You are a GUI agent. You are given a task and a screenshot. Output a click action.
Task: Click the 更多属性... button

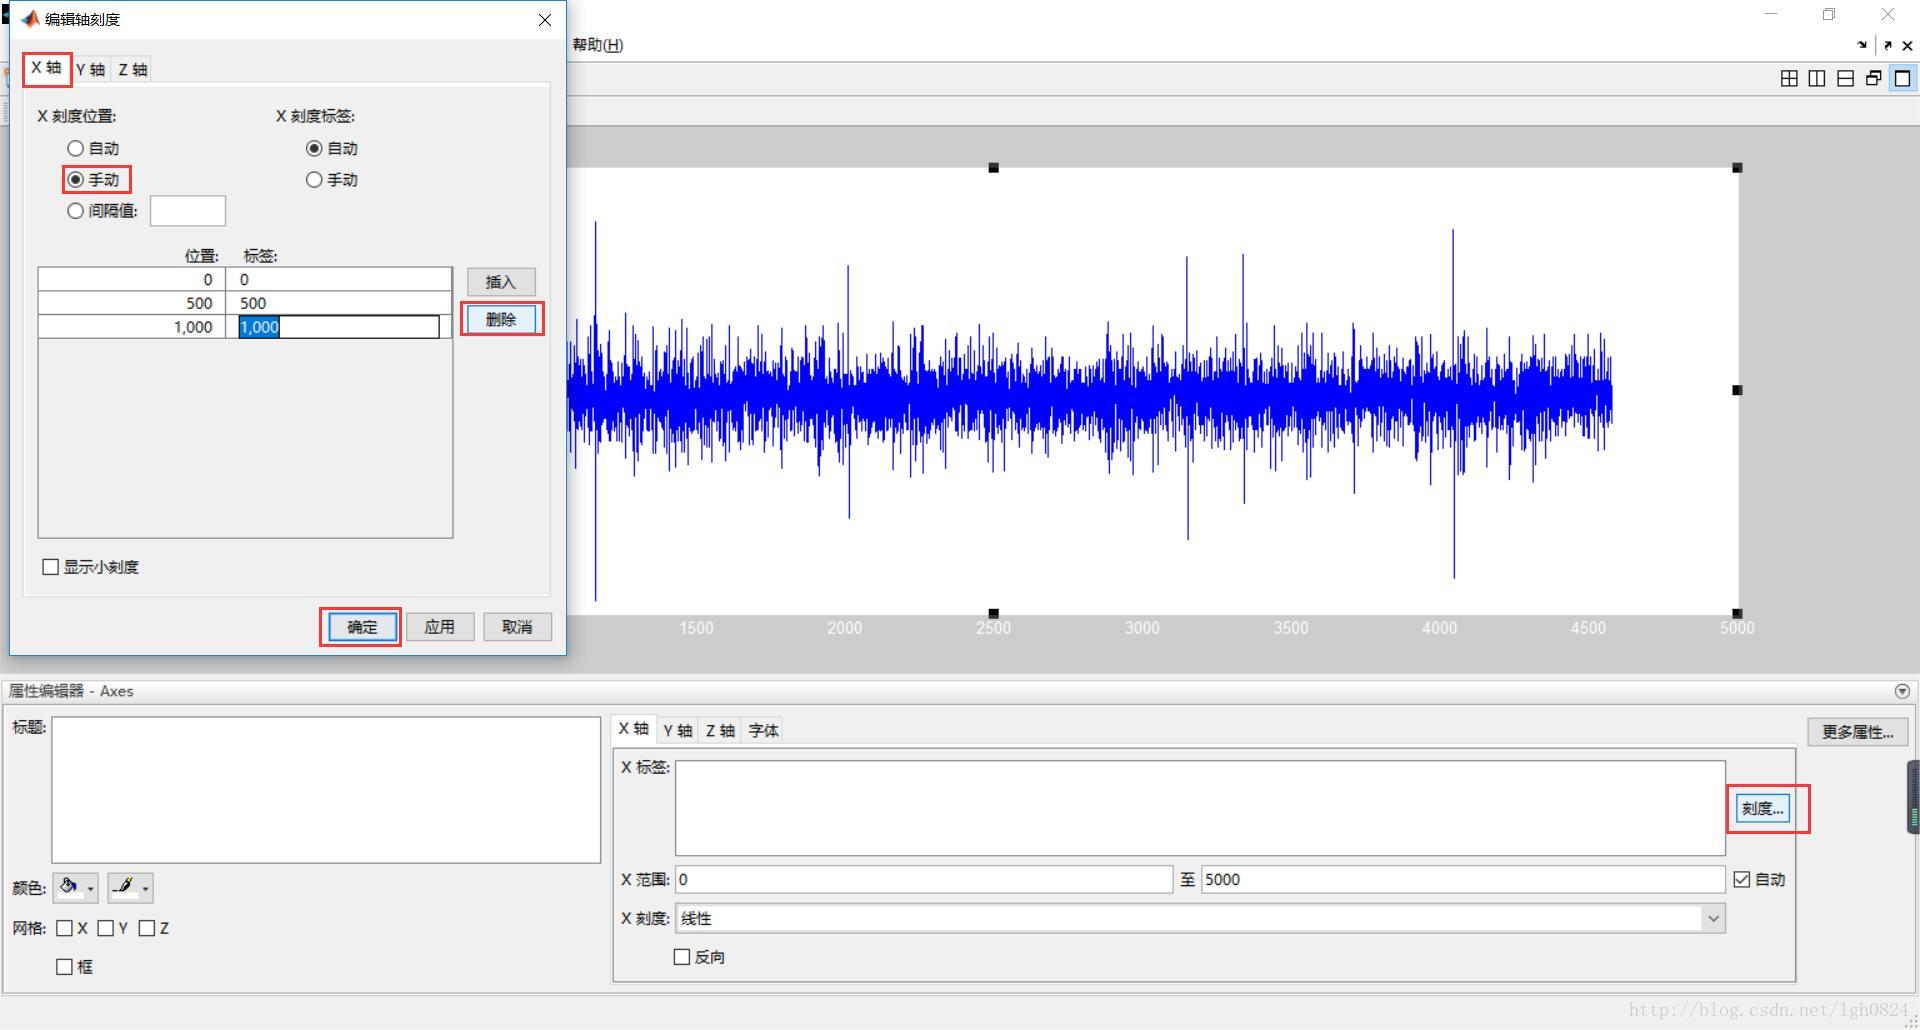[x=1857, y=732]
